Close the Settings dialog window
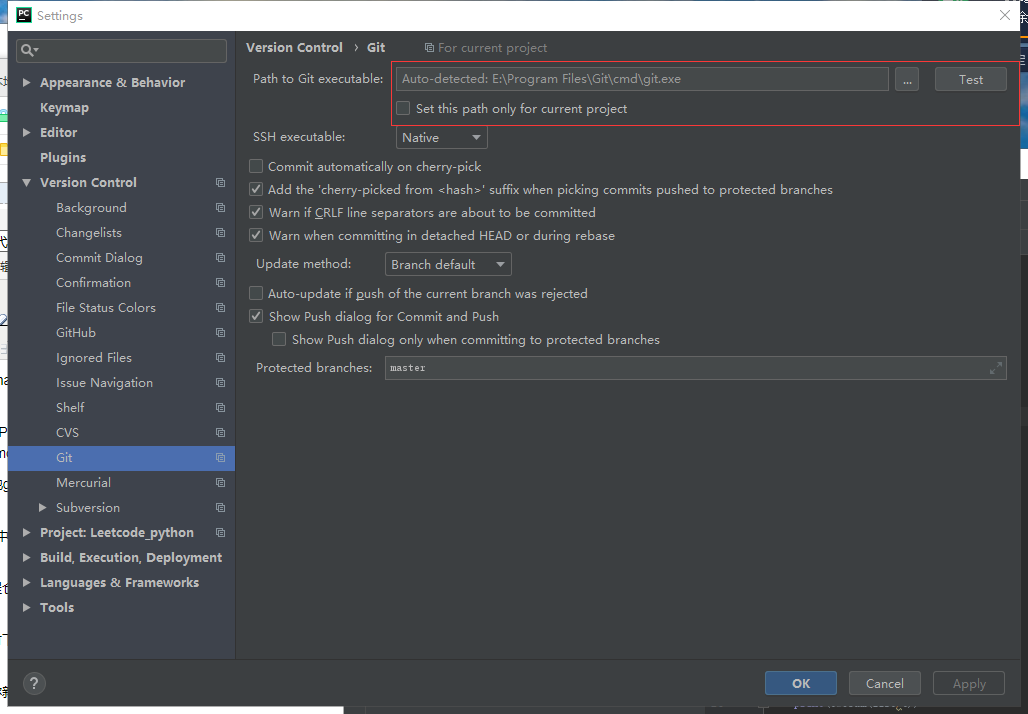The width and height of the screenshot is (1028, 714). coord(1004,15)
